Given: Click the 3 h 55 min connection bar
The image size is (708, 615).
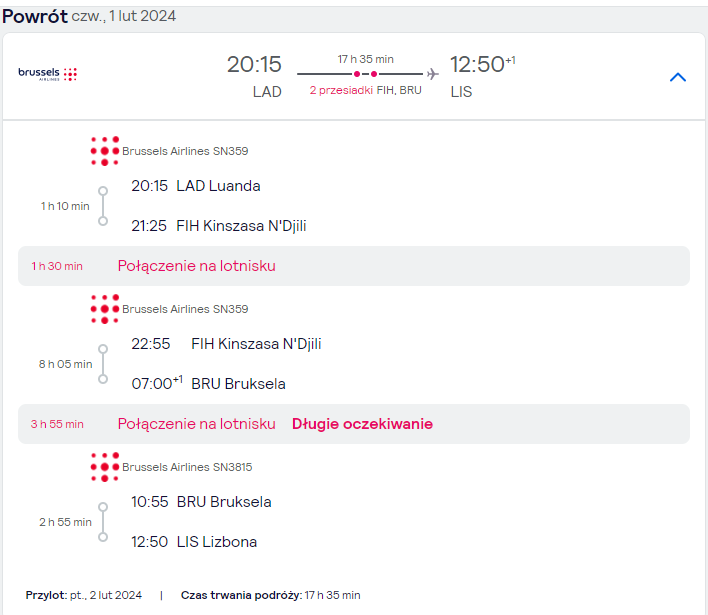Looking at the screenshot, I should [354, 424].
